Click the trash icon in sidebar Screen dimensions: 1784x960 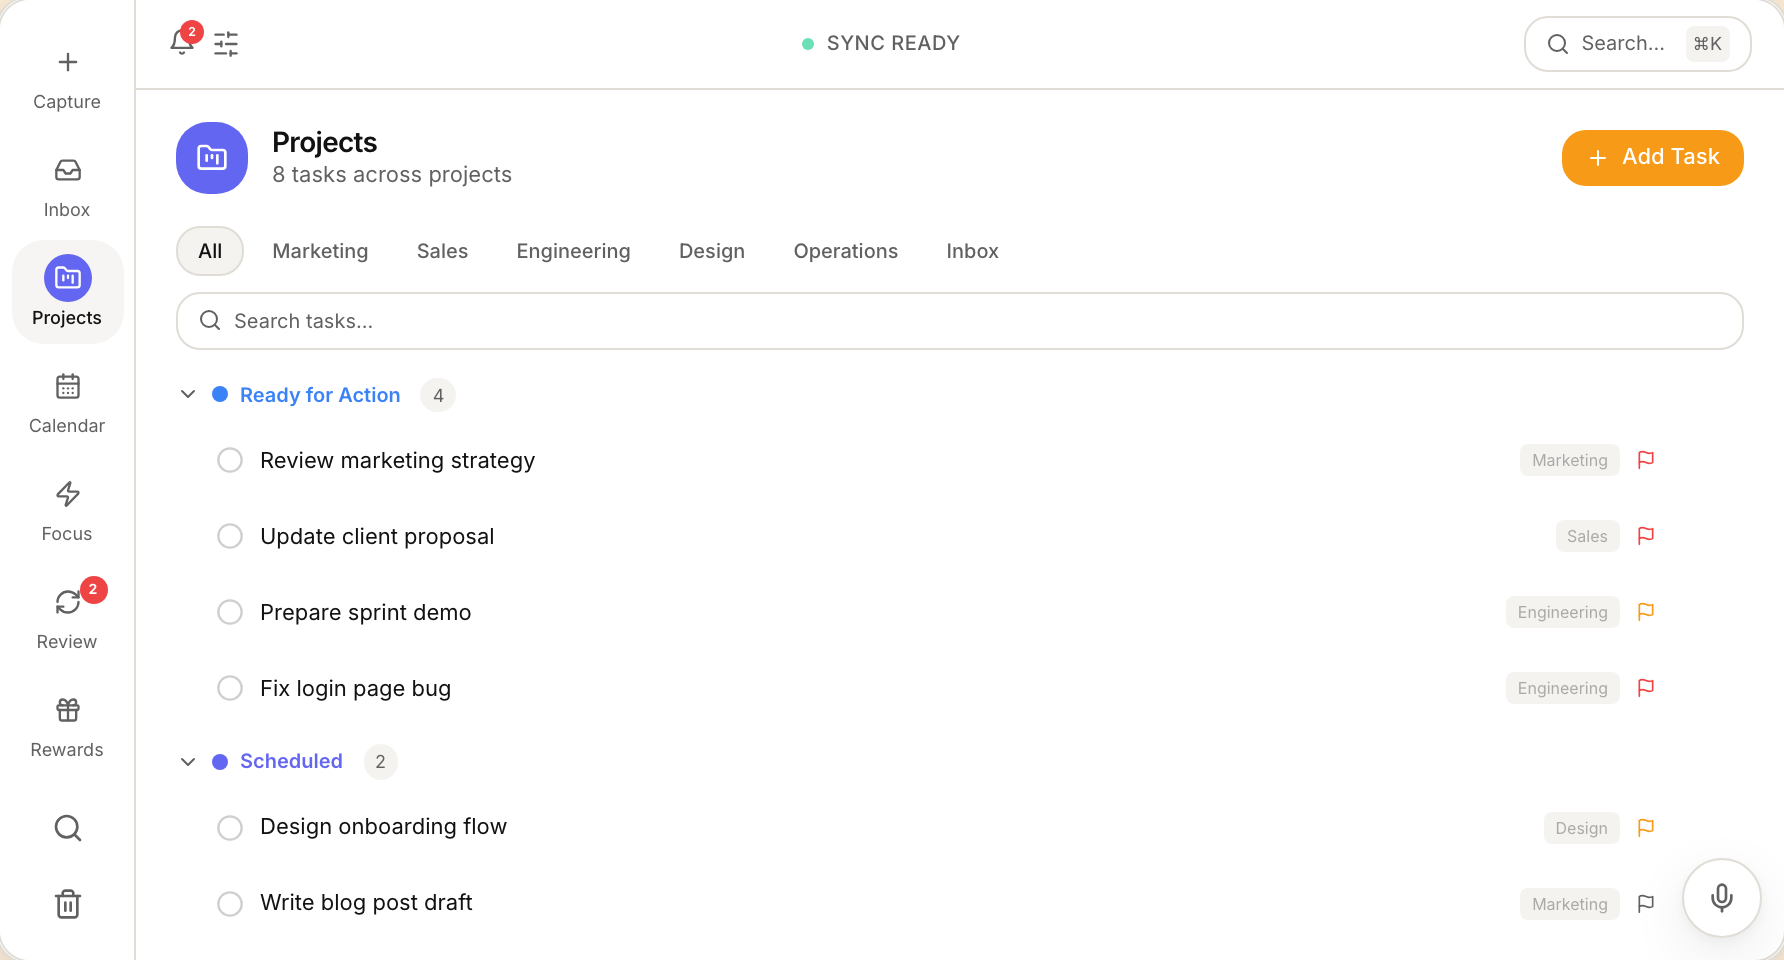click(x=67, y=903)
